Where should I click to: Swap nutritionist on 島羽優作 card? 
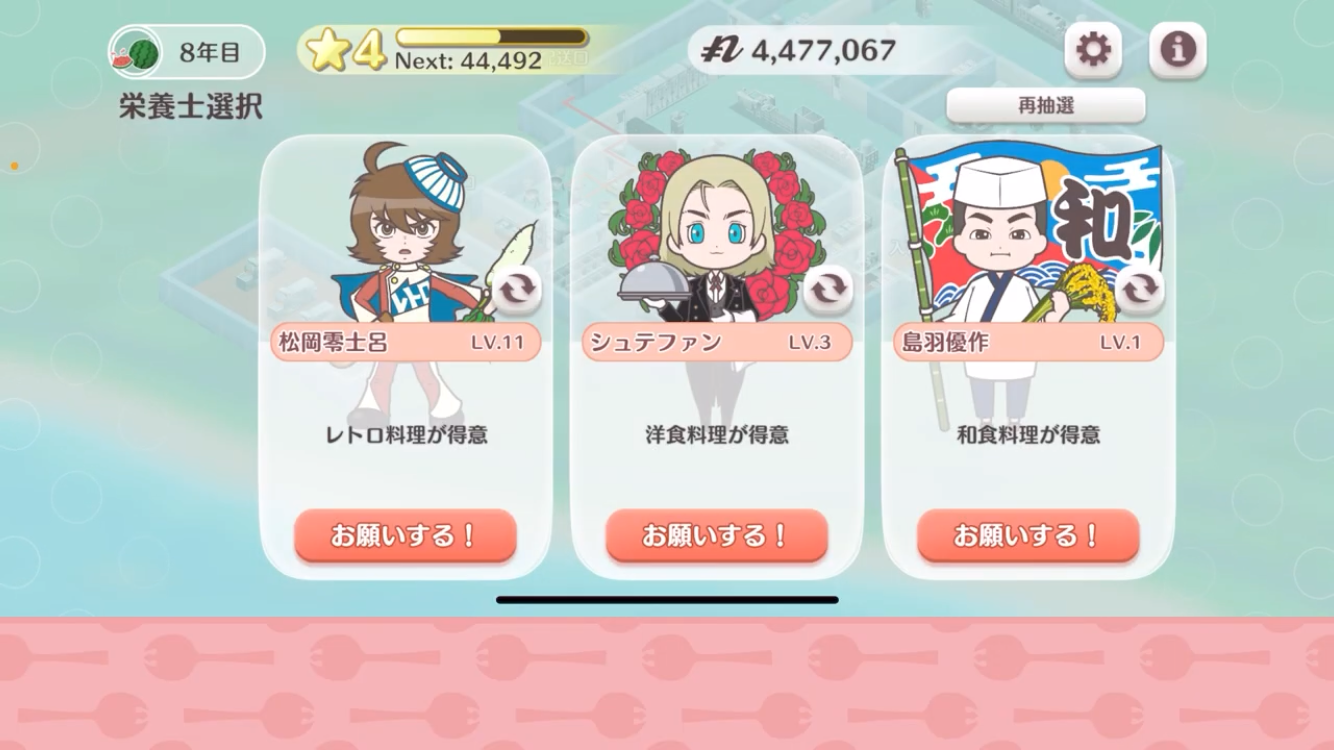(1139, 291)
